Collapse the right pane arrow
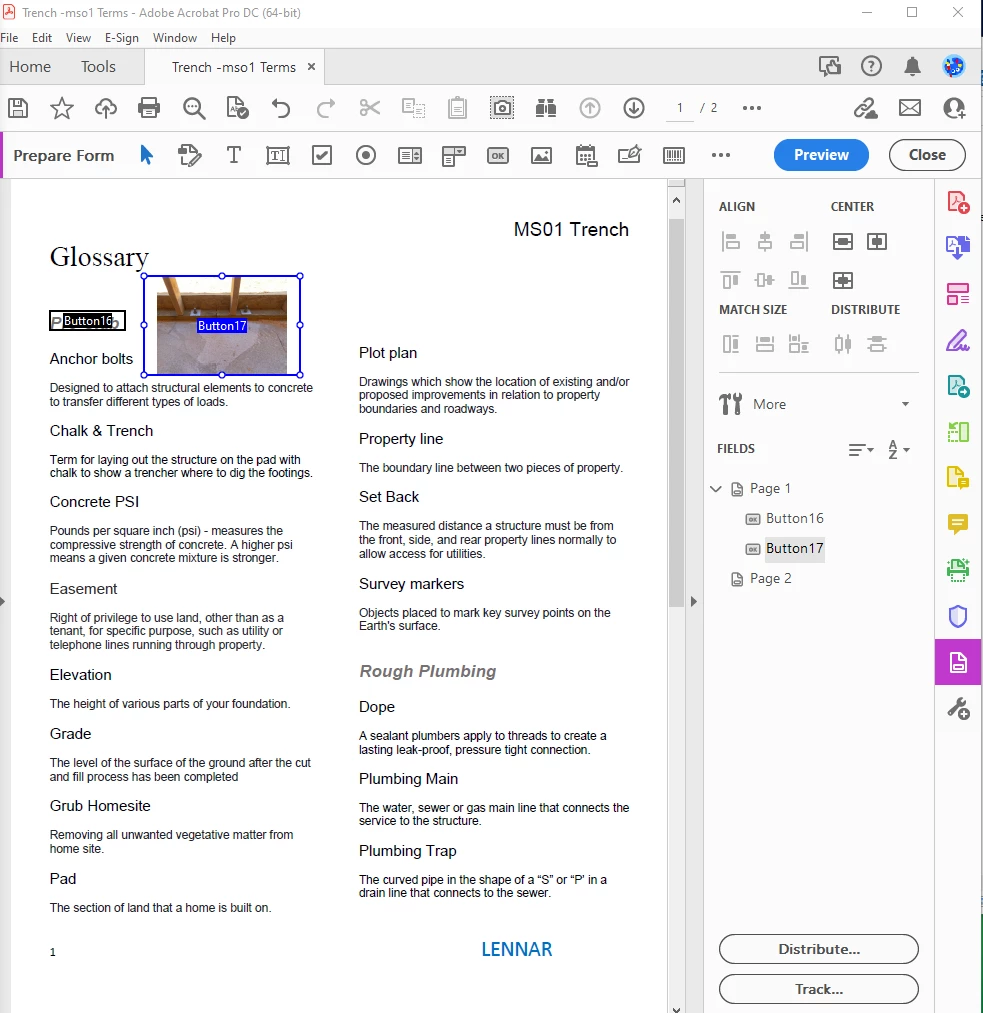This screenshot has width=983, height=1013. (x=694, y=601)
